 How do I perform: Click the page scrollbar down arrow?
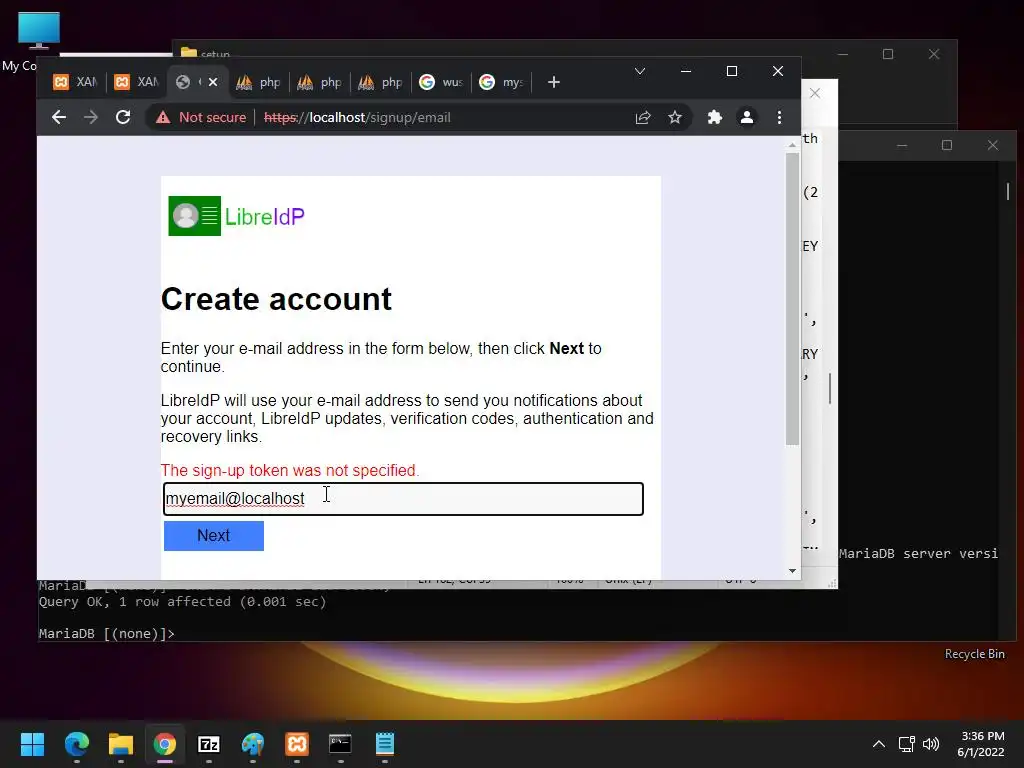(x=792, y=571)
